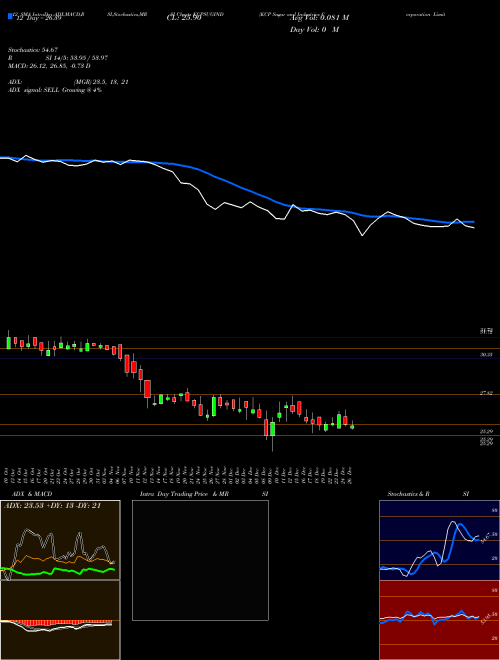
Task: Click the 27.52 price level label
Action: coord(486,393)
